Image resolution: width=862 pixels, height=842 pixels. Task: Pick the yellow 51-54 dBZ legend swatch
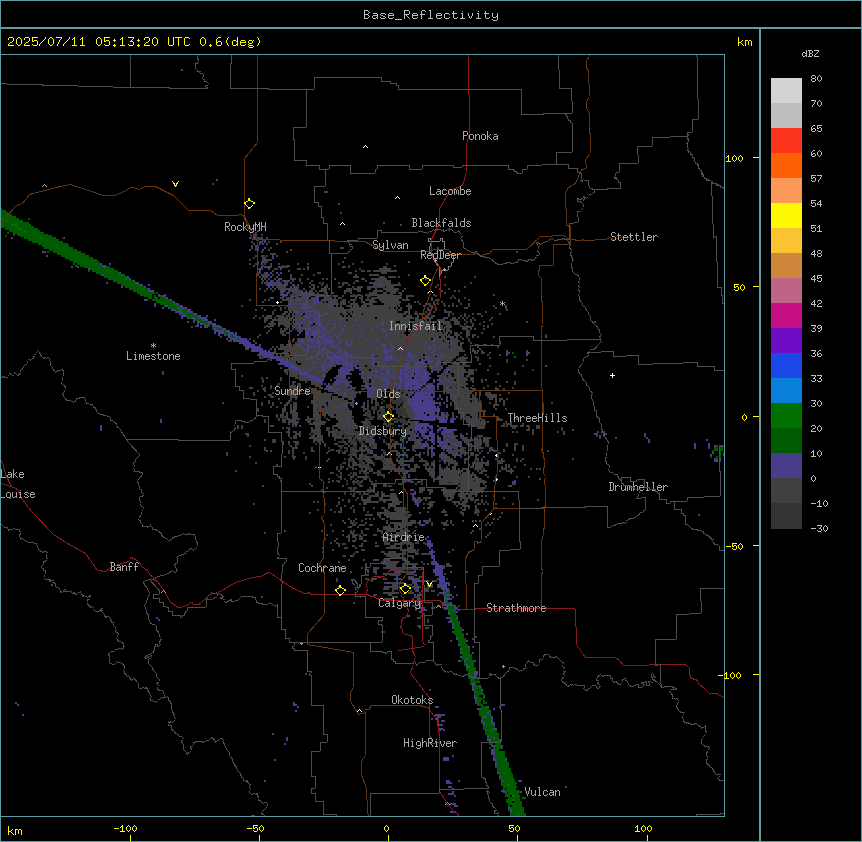coord(786,215)
